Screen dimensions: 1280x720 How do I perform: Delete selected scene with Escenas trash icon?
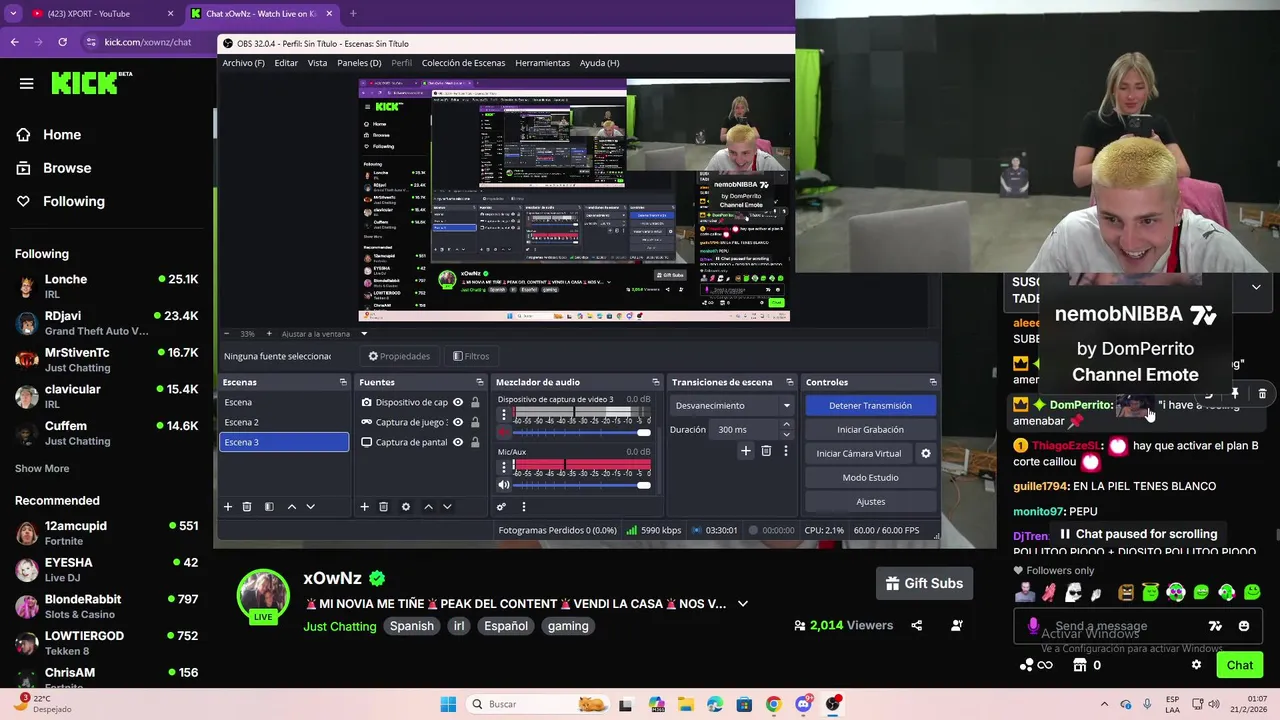point(247,507)
